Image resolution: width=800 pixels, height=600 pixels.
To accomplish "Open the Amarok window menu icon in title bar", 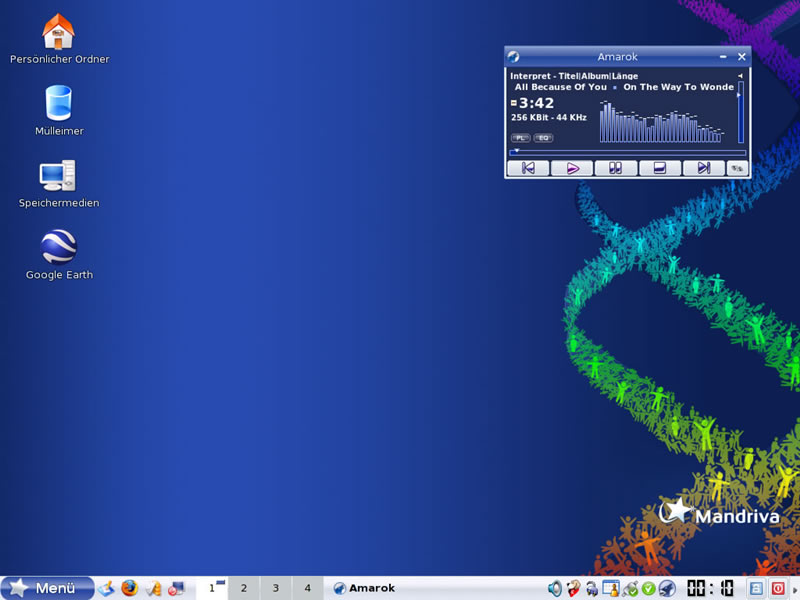I will tap(514, 57).
